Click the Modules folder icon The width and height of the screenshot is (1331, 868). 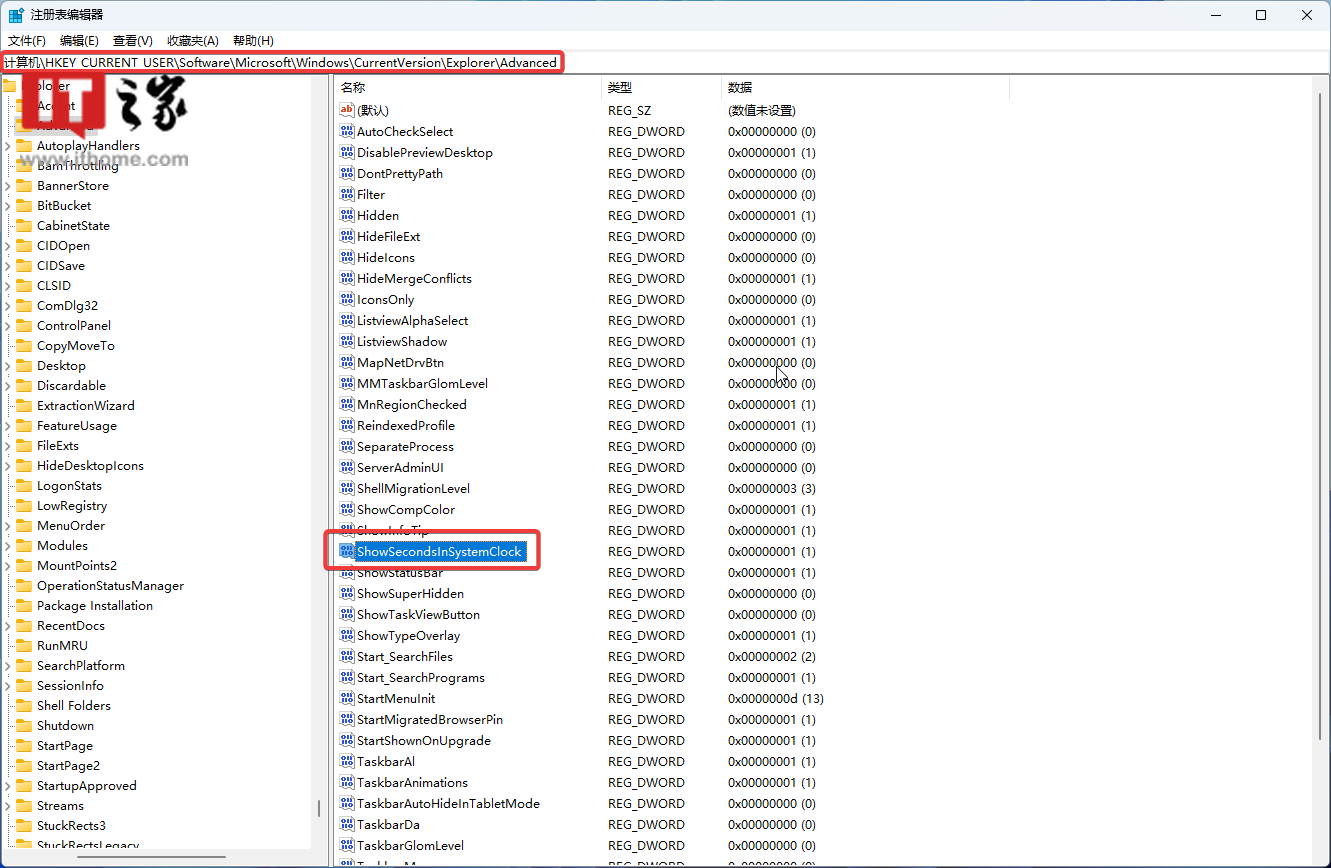pos(24,545)
